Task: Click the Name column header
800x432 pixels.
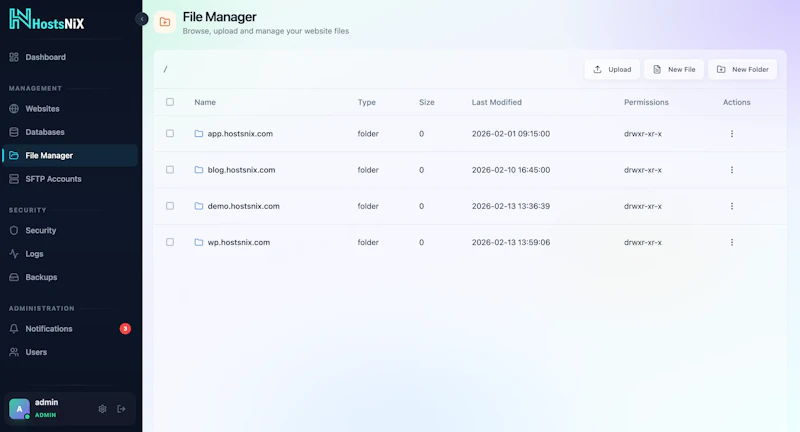Action: pyautogui.click(x=205, y=102)
